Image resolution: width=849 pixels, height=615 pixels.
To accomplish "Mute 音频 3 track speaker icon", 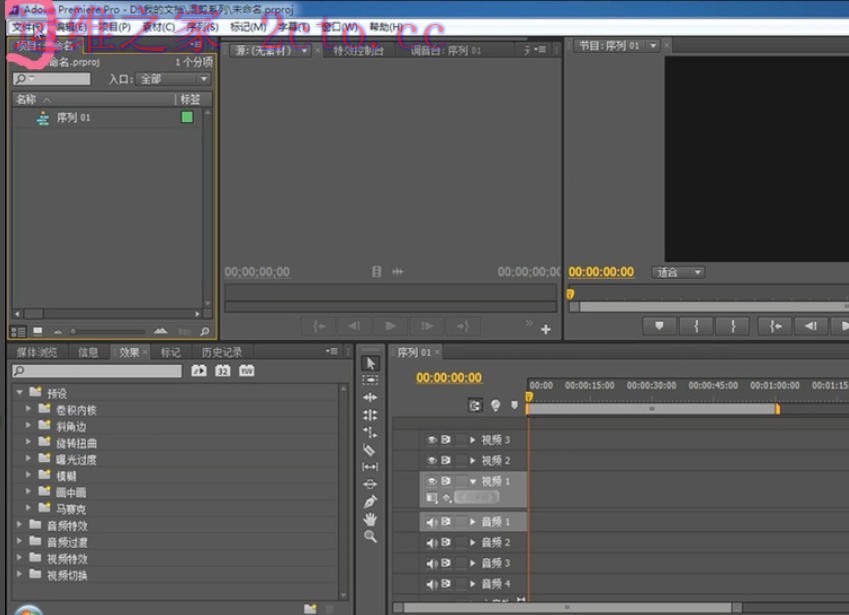I will click(432, 563).
